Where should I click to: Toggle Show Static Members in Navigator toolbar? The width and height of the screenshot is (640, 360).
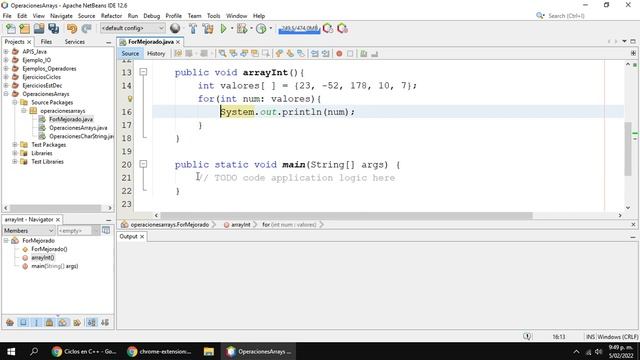pyautogui.click(x=36, y=322)
